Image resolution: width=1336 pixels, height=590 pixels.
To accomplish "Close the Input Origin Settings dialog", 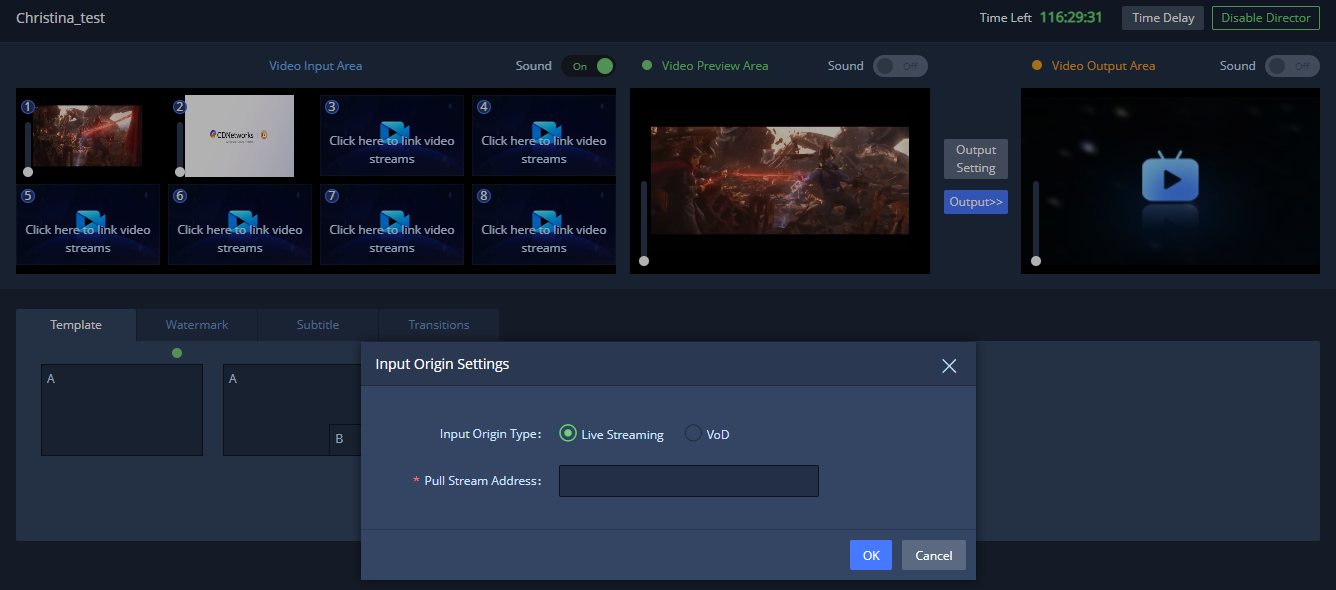I will click(x=949, y=366).
